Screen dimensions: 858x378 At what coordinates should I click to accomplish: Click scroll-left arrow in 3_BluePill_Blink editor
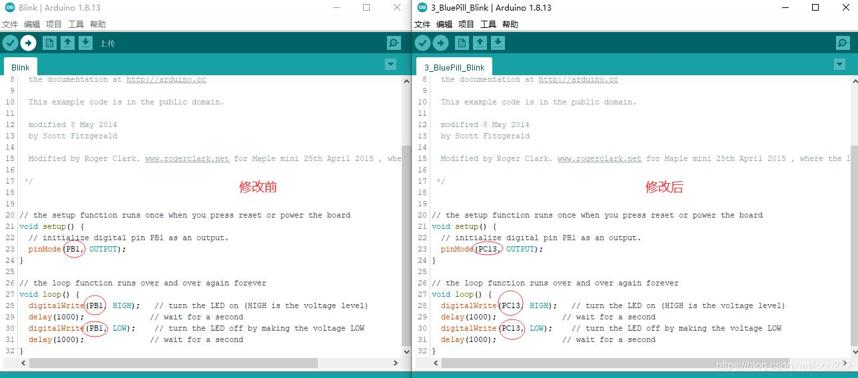coord(436,363)
